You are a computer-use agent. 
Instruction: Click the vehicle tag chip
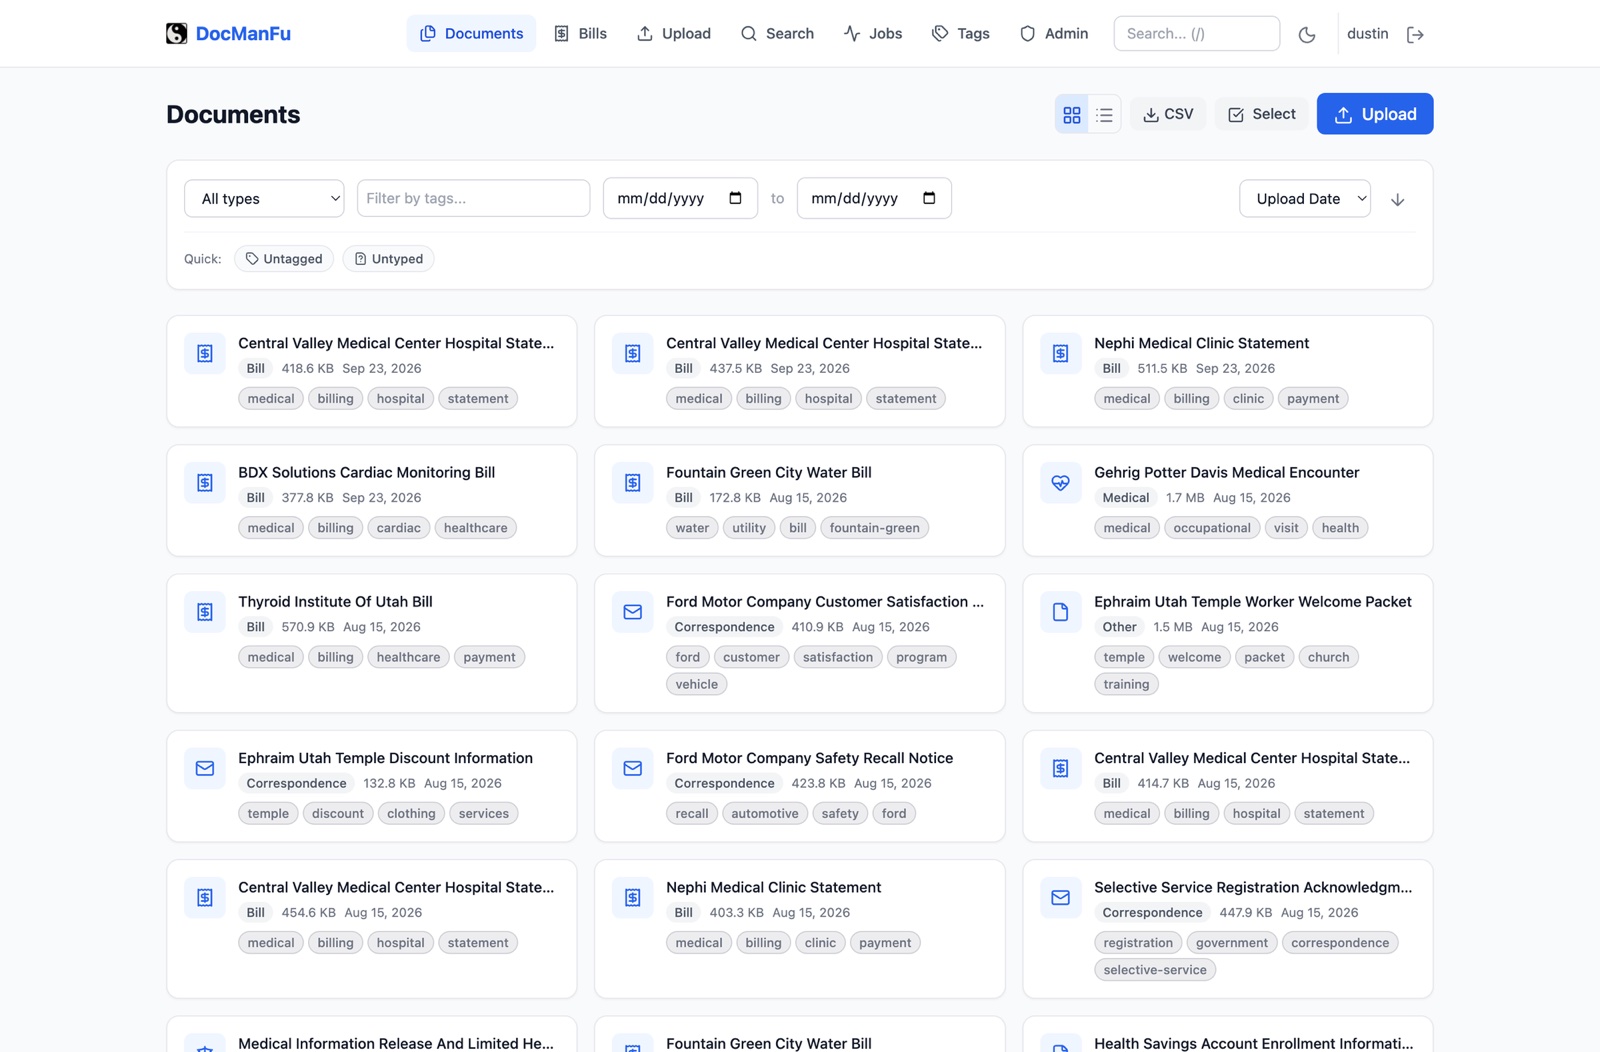696,685
